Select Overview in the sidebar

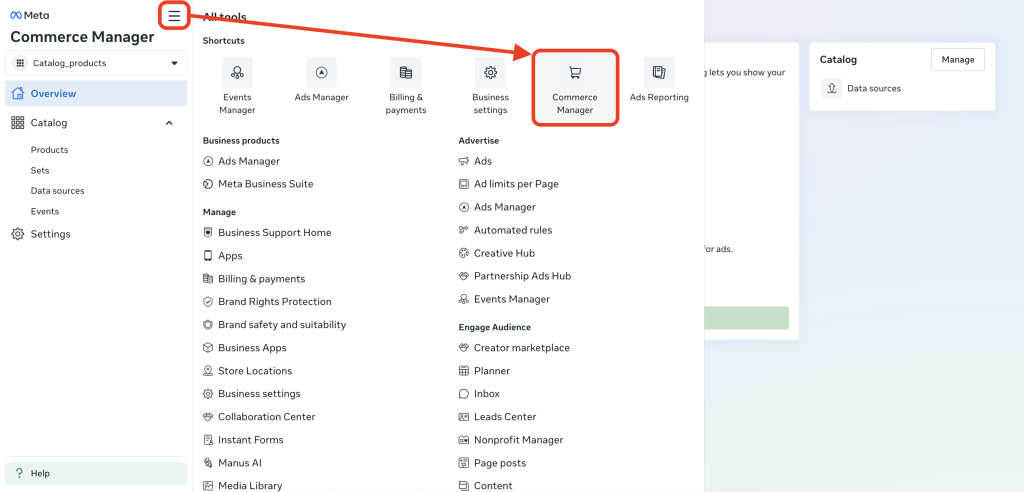pos(53,94)
